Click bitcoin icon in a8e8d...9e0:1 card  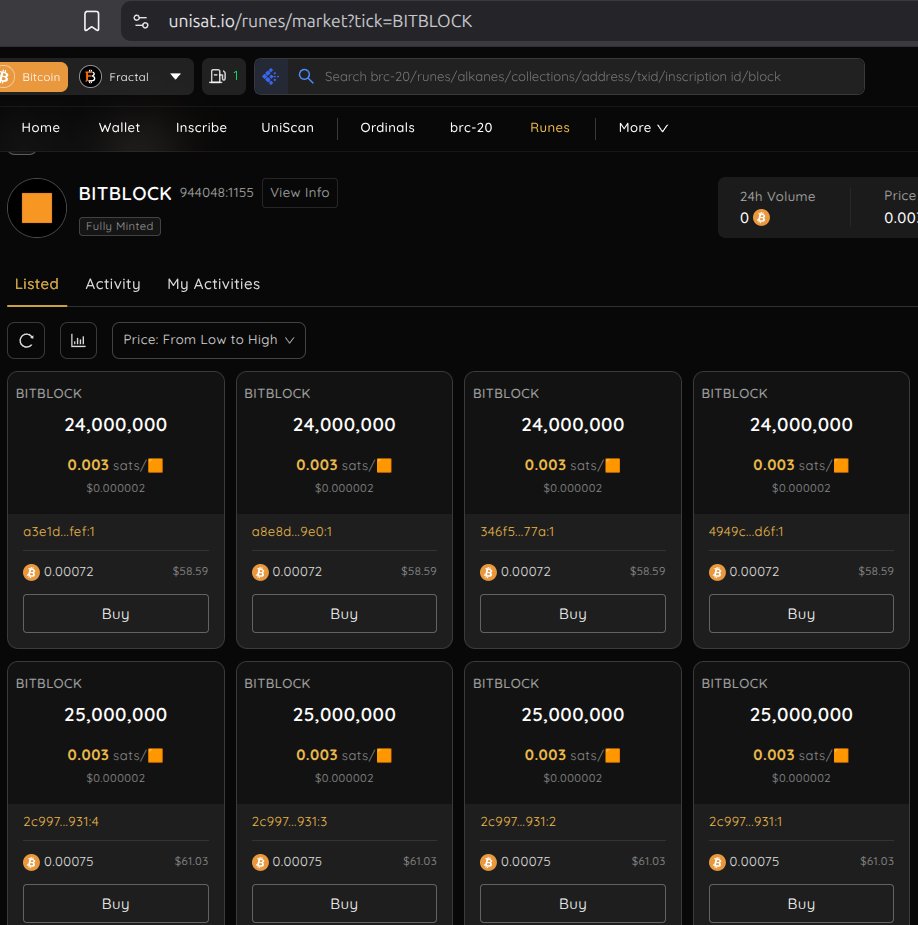tap(260, 572)
